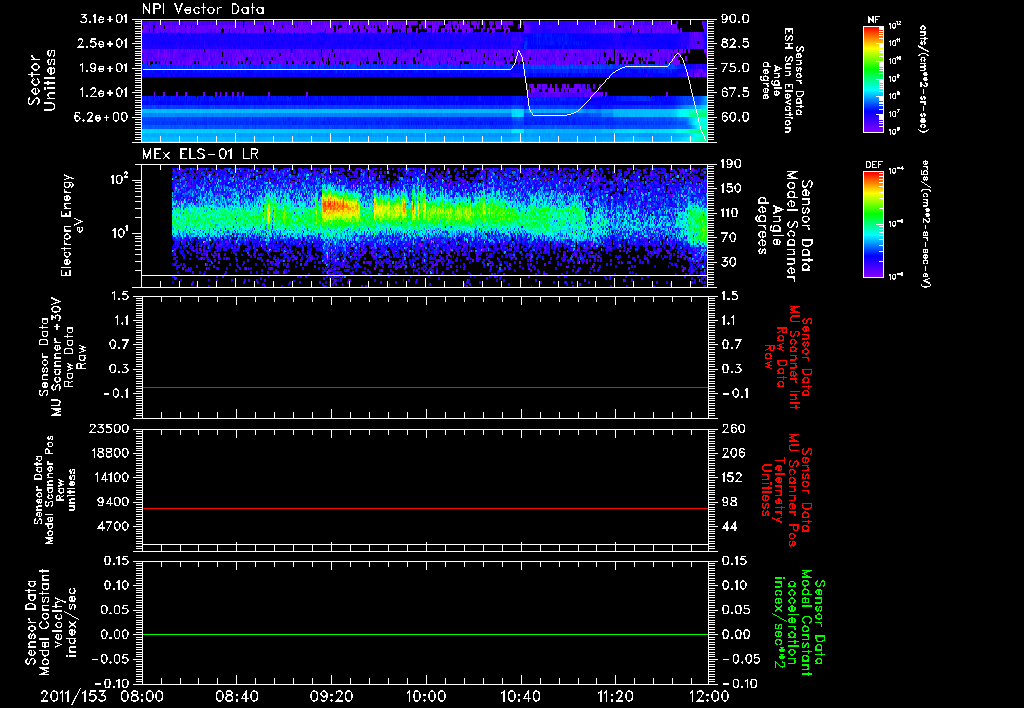
Task: Click the red line in MU Scanner +30V plot
Action: click(425, 387)
